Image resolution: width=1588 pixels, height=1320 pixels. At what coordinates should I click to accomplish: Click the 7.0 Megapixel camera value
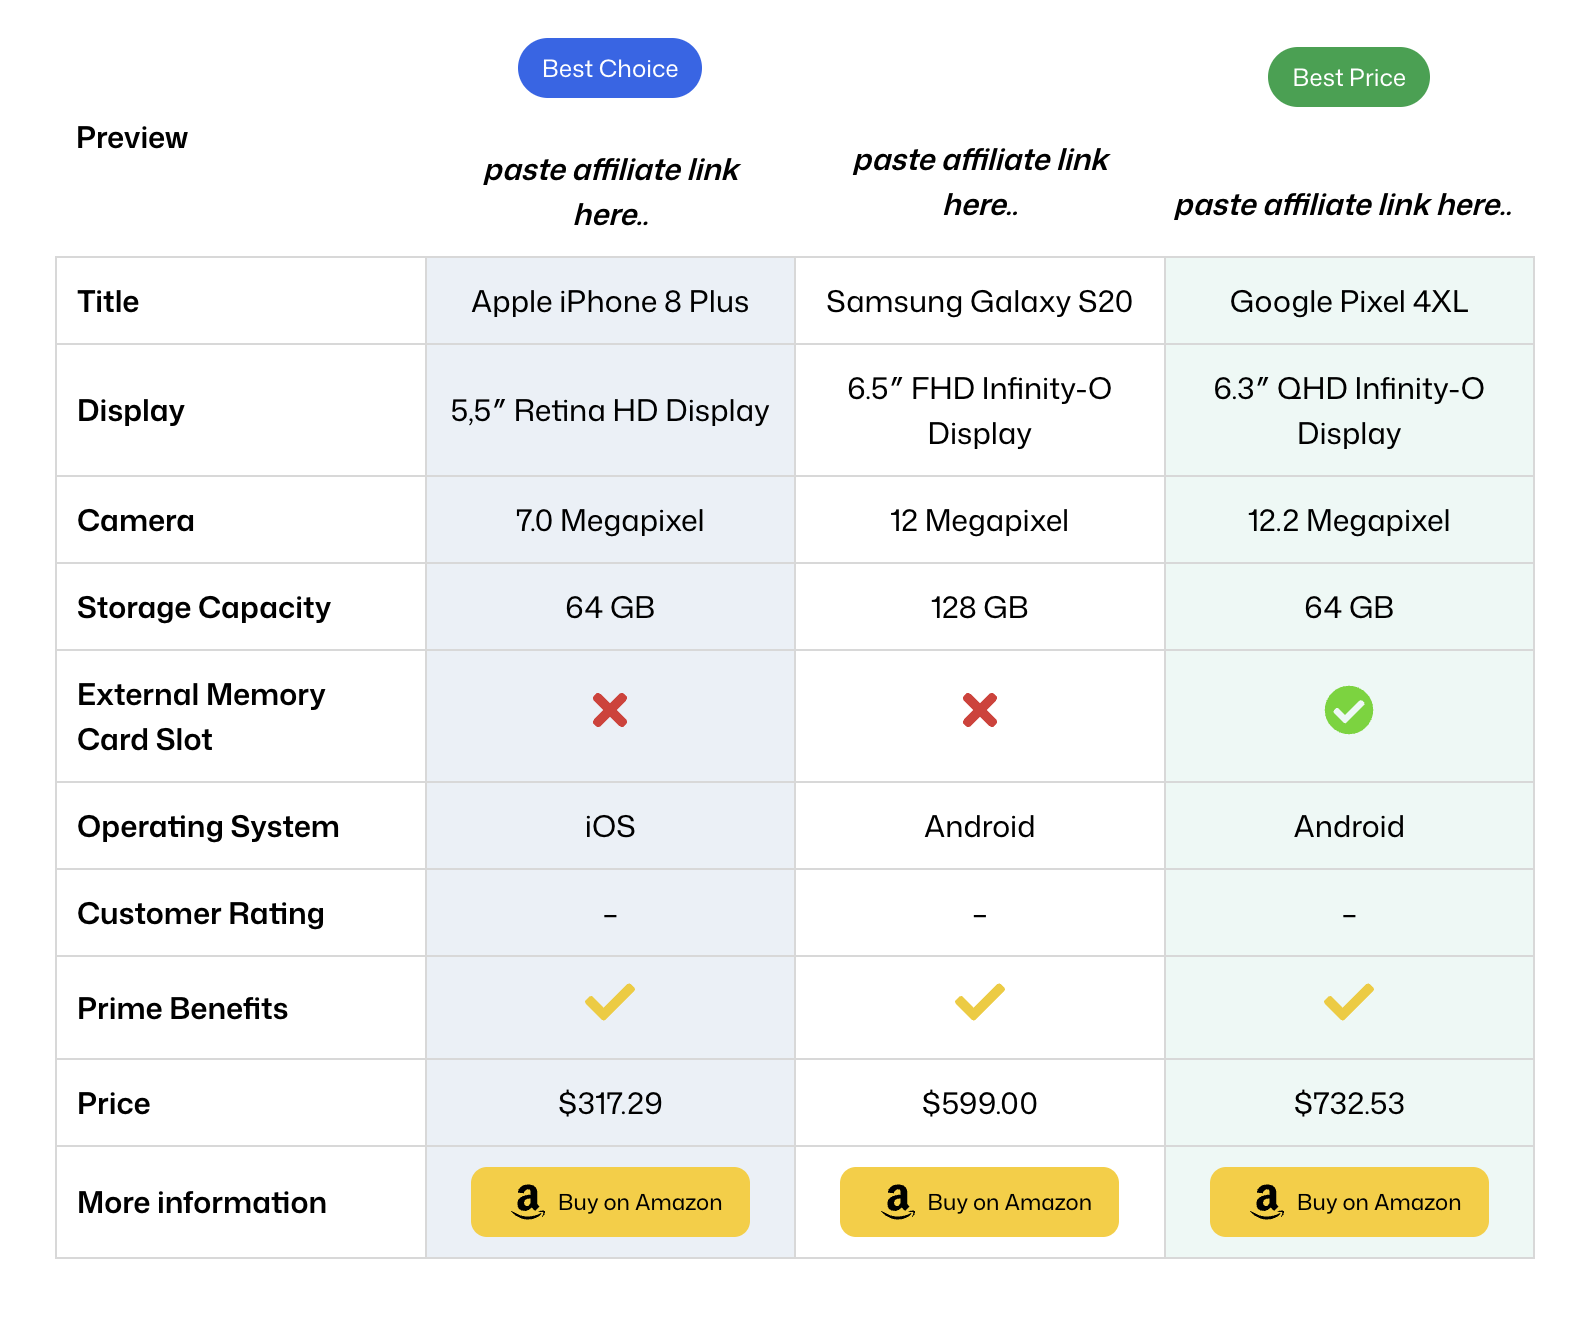(610, 521)
